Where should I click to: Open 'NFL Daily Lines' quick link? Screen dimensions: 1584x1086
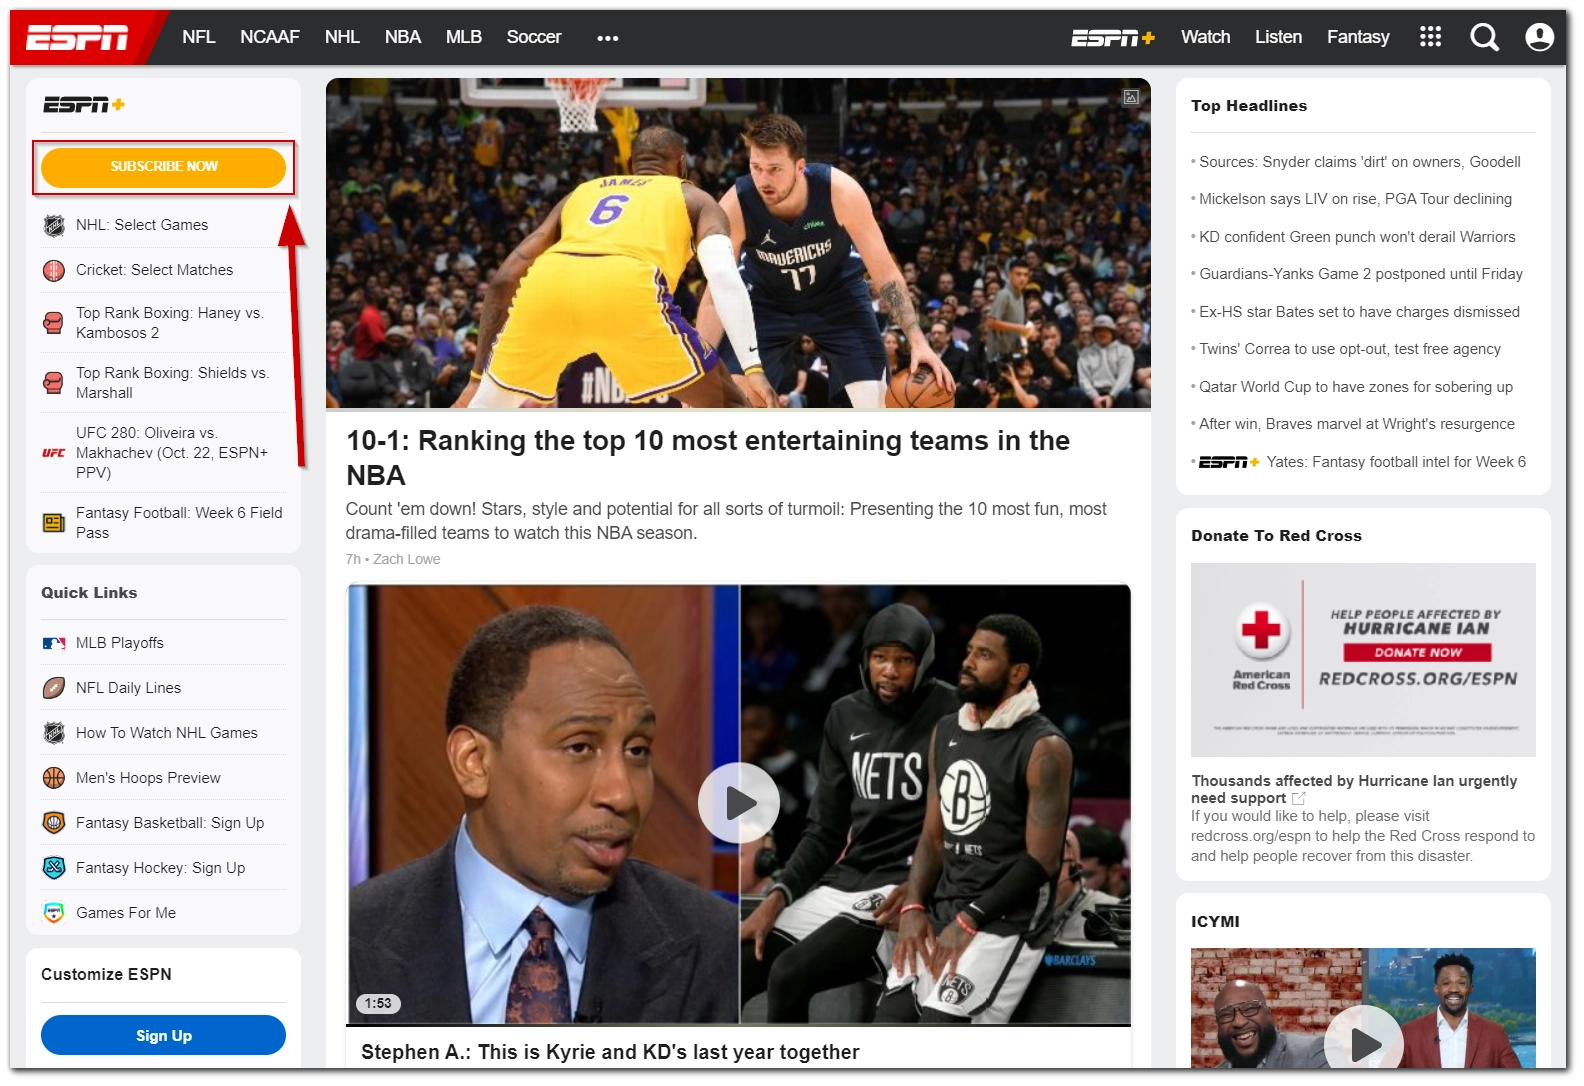click(x=128, y=688)
